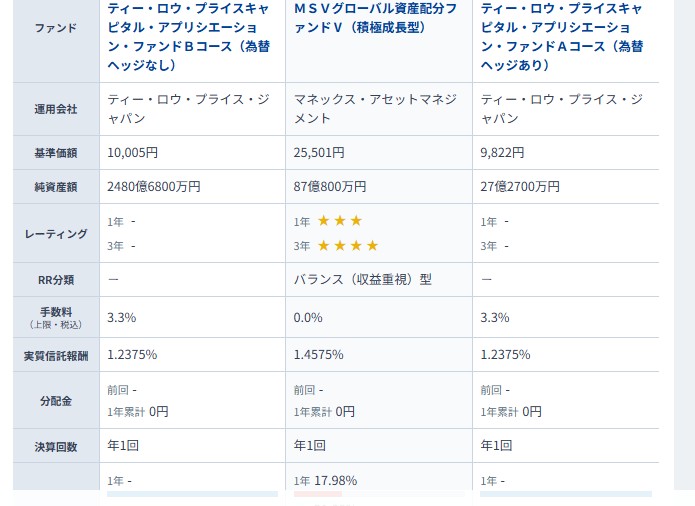Click the 25,501円 base price value
The image size is (695, 506).
coord(319,153)
